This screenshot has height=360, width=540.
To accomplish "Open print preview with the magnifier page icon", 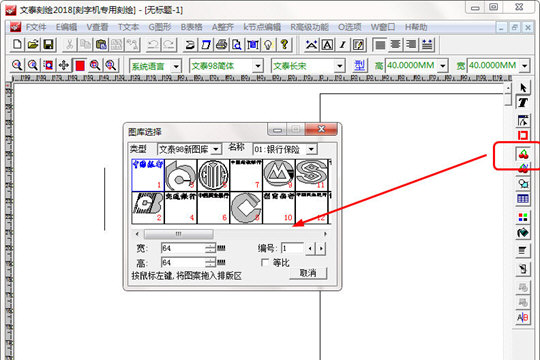I will point(237,44).
